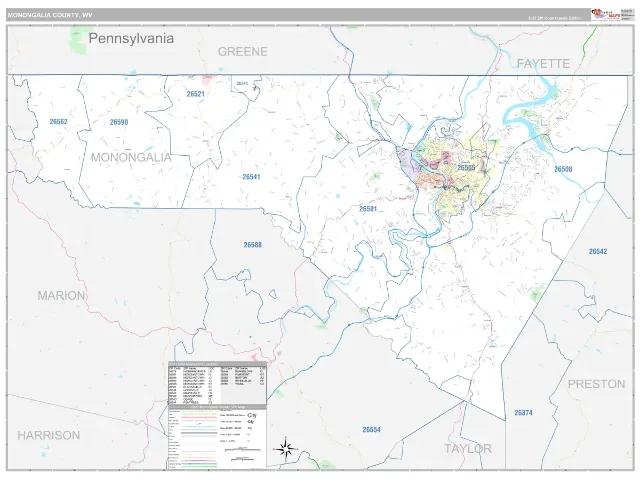
Task: Click the "Pennsylvania" state label
Action: click(x=131, y=38)
